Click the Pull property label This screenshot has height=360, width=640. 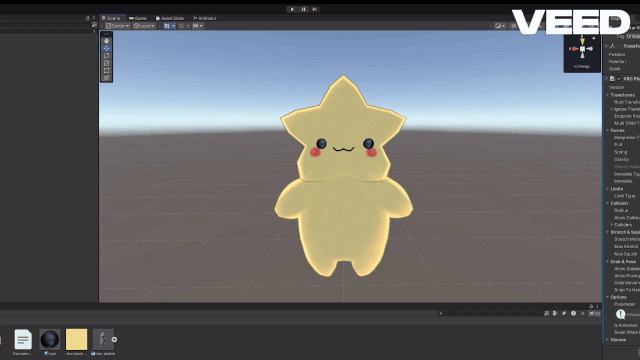point(618,144)
